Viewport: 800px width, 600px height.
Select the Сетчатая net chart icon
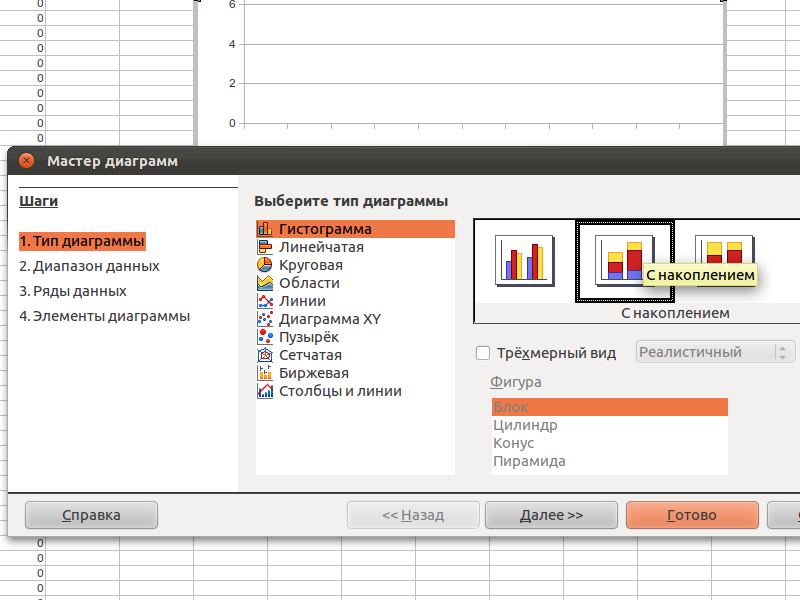click(266, 355)
